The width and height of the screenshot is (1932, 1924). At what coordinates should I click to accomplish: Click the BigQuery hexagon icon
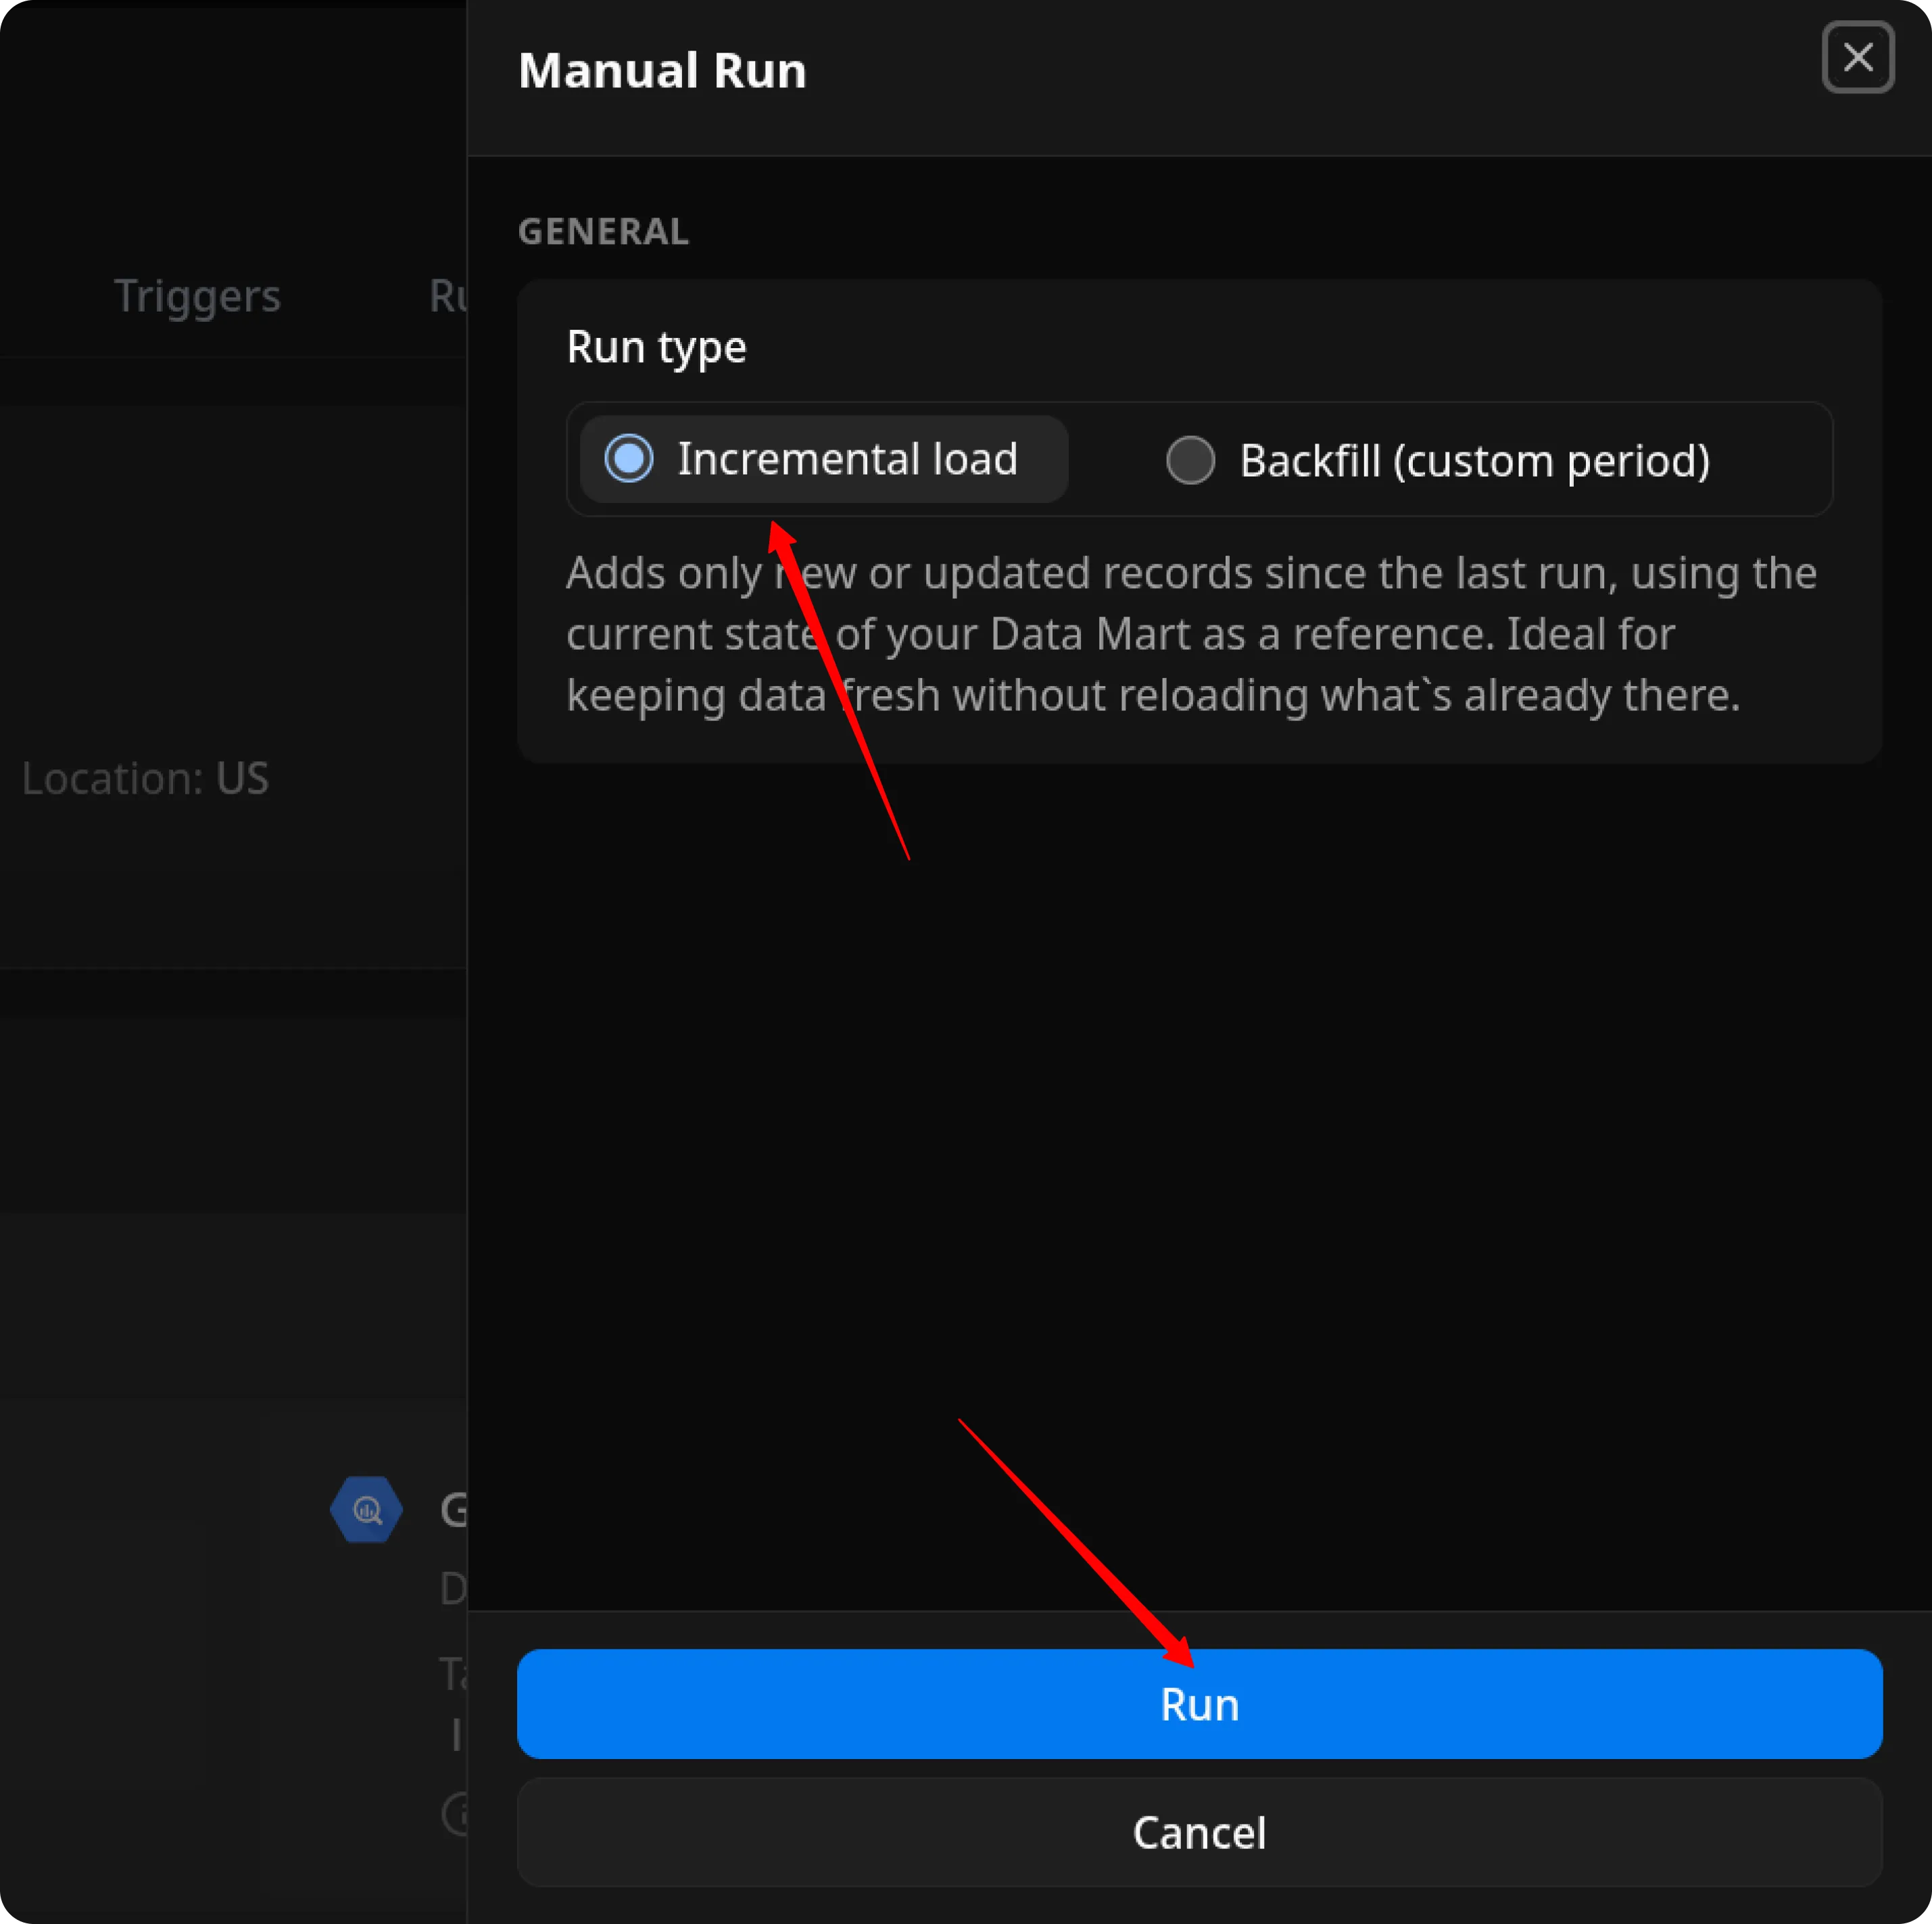tap(366, 1509)
